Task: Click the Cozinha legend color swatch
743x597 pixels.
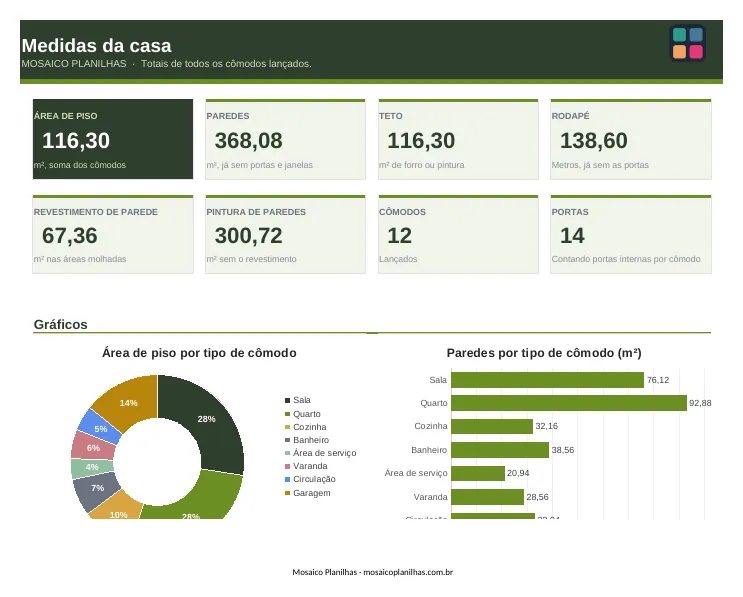Action: point(287,427)
